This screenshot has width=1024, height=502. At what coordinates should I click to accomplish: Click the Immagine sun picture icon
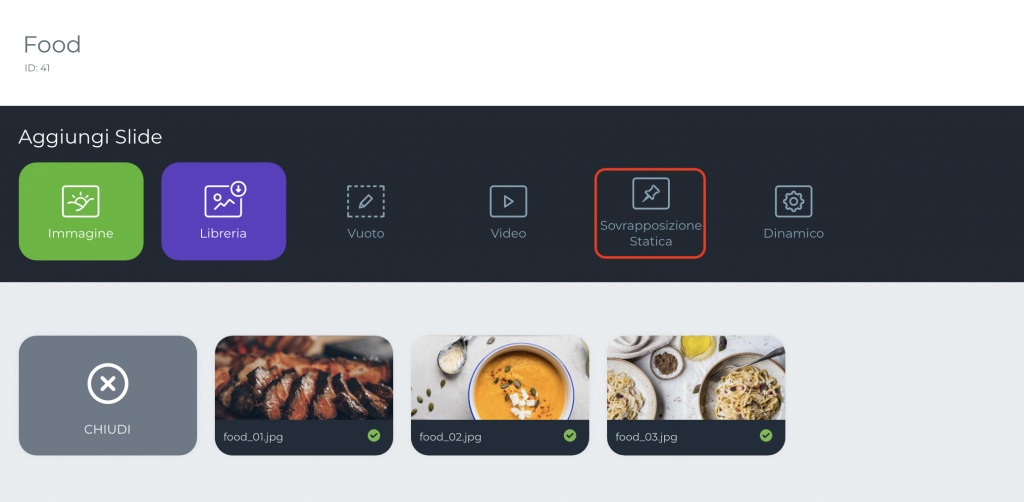(x=80, y=201)
